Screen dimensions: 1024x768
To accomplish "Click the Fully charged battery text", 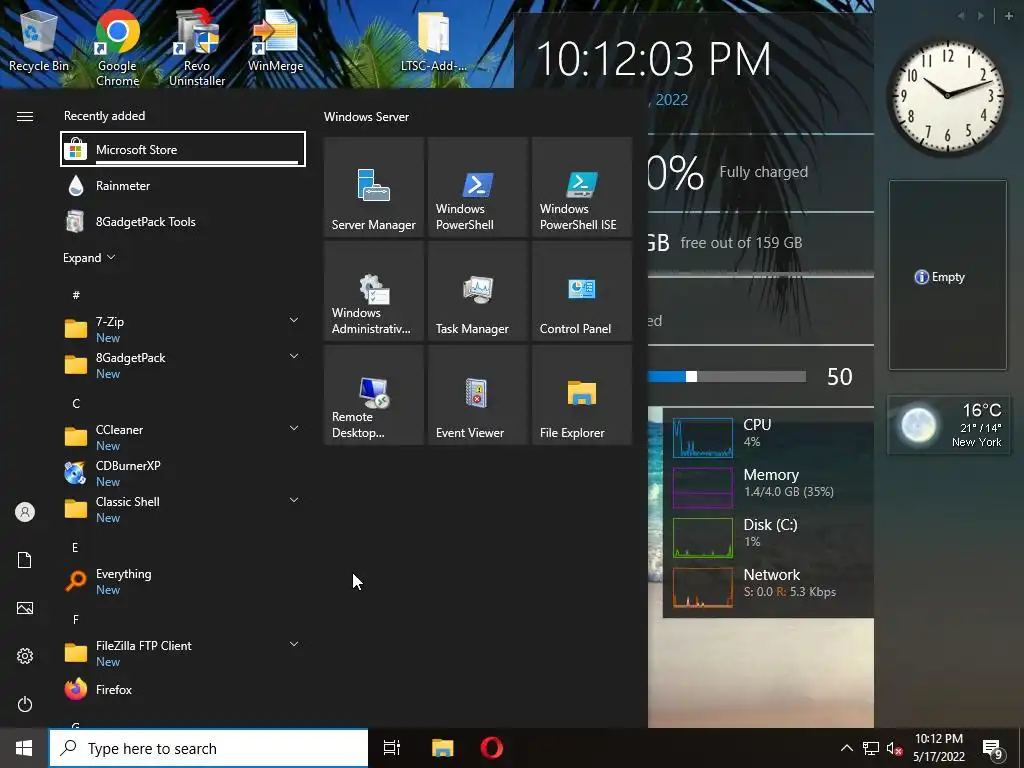I will click(x=763, y=172).
